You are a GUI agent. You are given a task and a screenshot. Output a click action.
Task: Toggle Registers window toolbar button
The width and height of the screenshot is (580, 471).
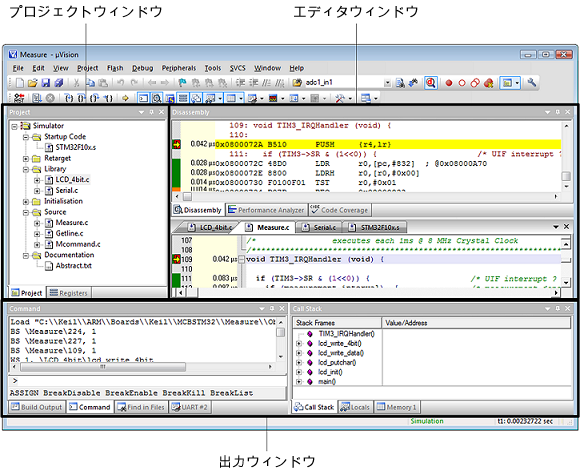coord(183,98)
